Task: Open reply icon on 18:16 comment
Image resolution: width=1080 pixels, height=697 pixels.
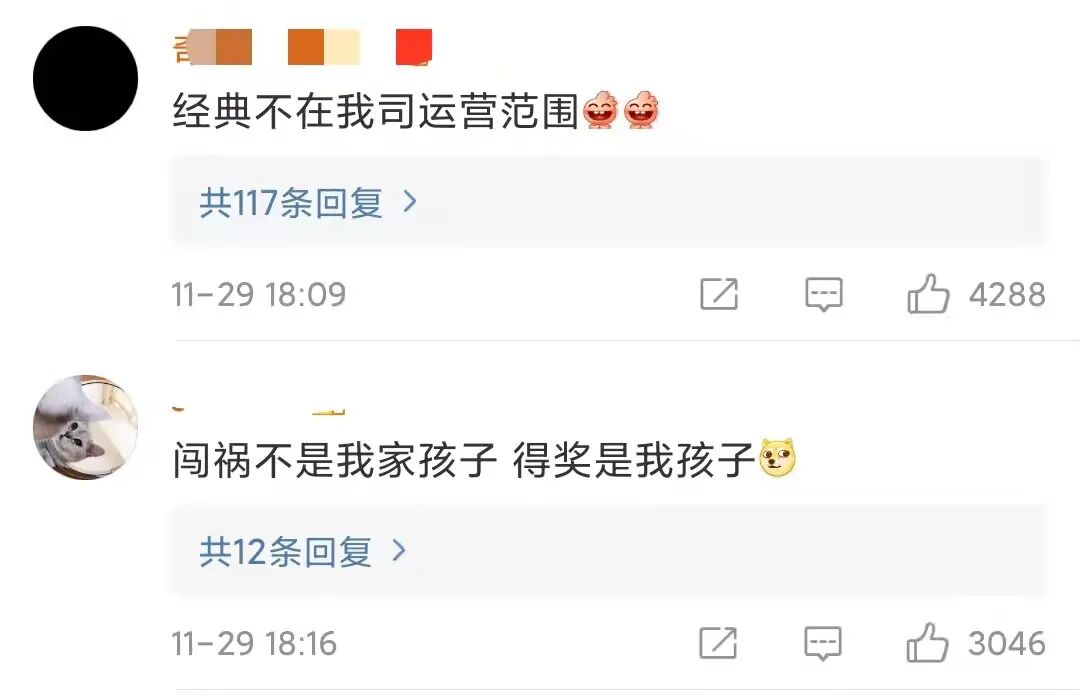Action: point(823,644)
